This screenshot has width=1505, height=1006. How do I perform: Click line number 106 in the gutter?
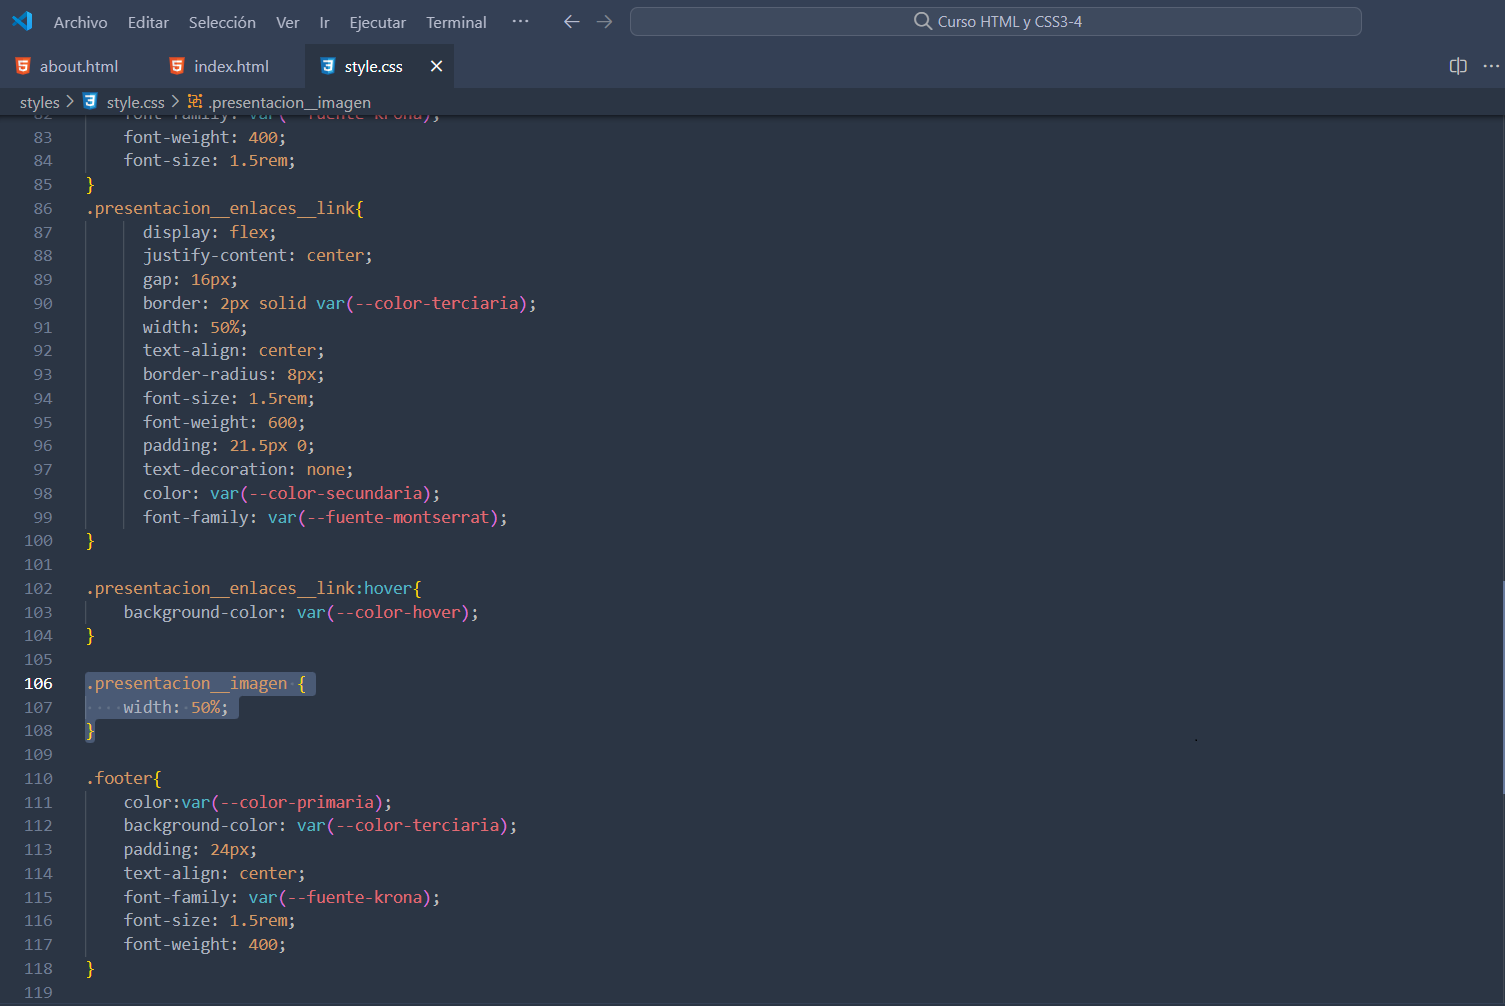[38, 683]
